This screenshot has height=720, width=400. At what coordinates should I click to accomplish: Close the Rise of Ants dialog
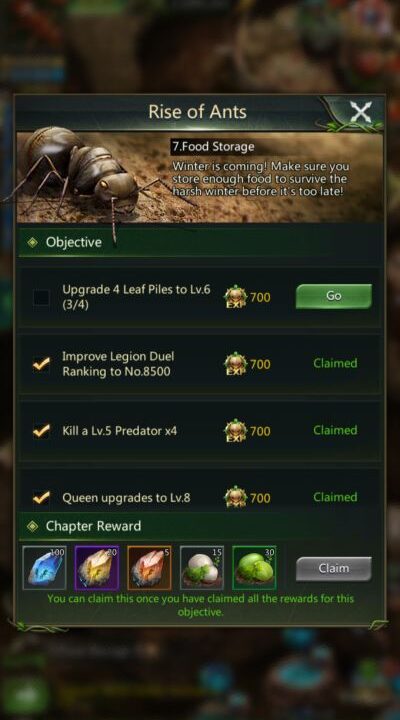tap(361, 112)
